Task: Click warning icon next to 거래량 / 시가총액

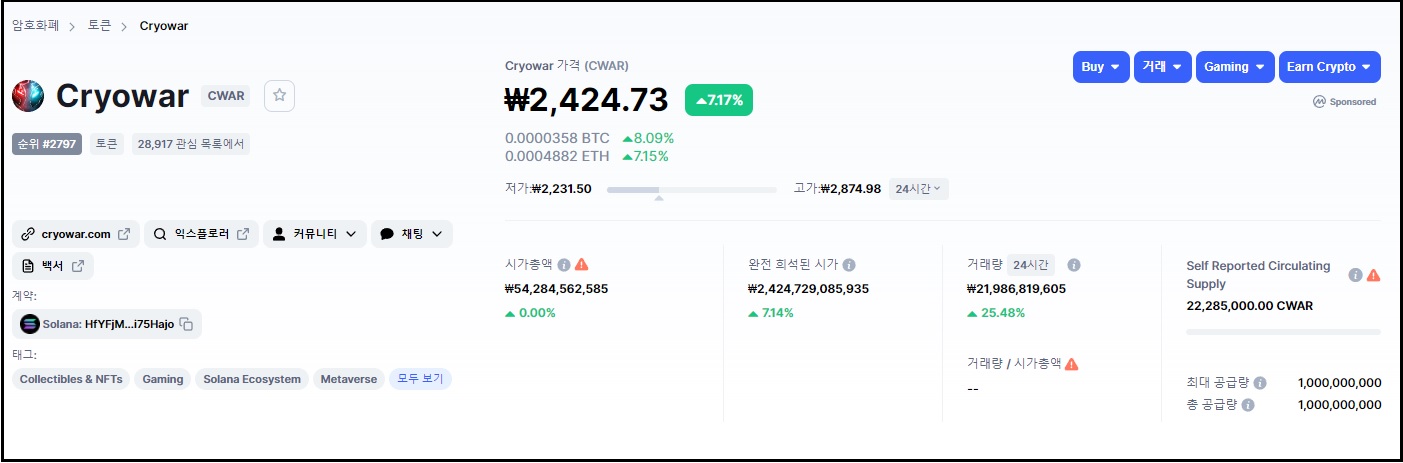Action: (x=1072, y=364)
